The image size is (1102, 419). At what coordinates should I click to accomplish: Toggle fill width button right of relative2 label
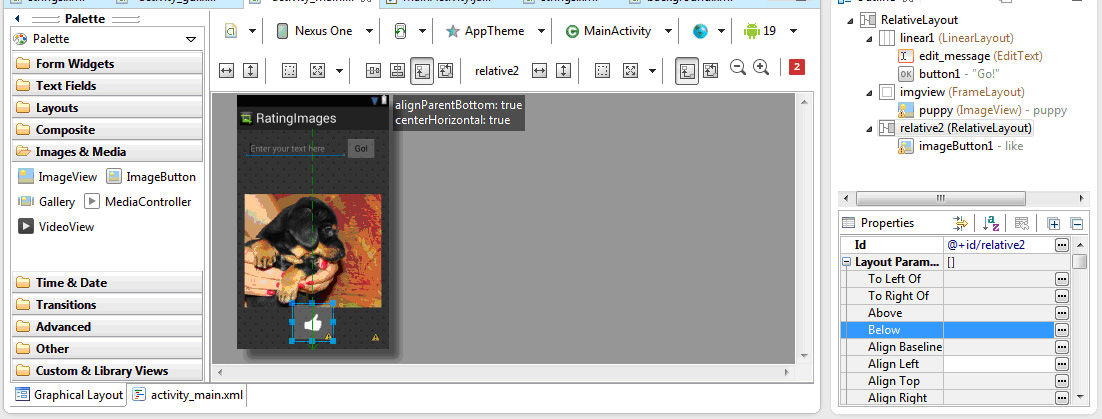tap(539, 70)
